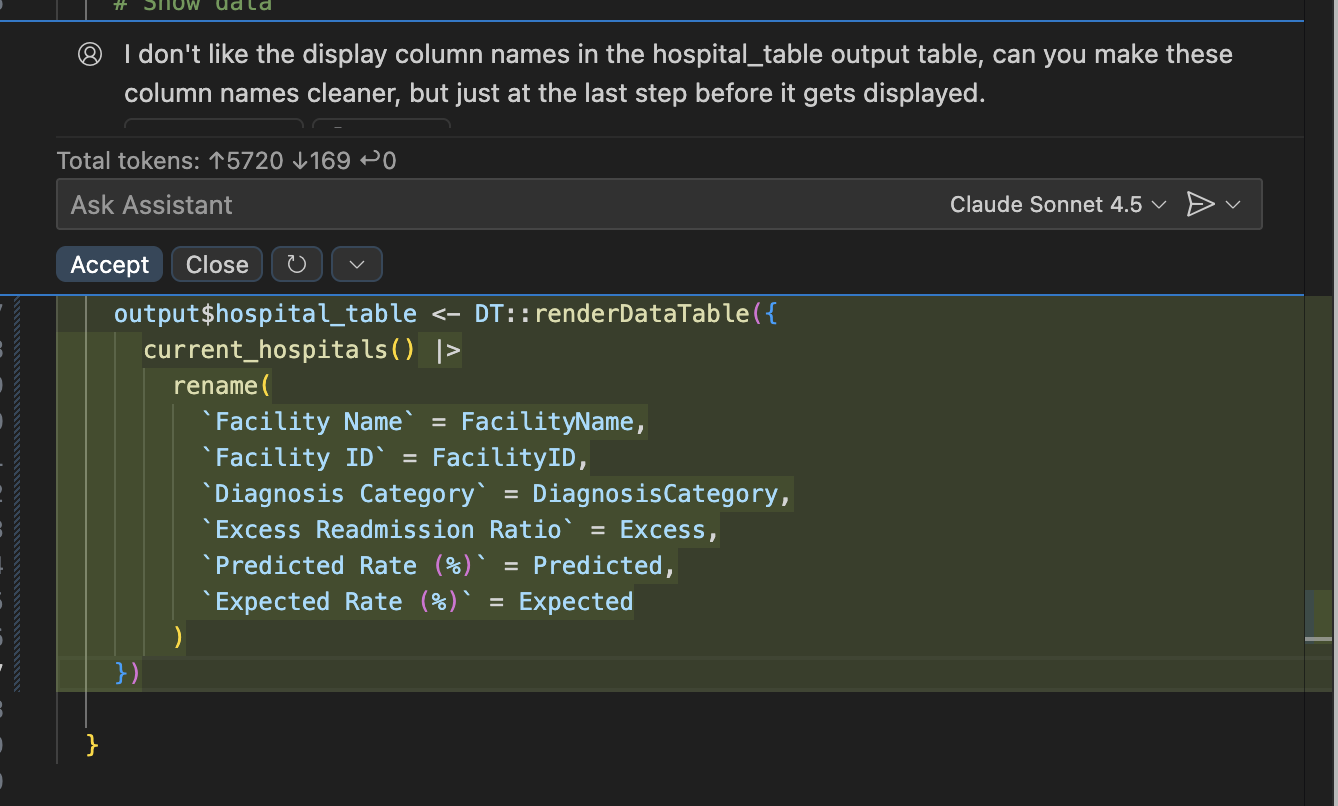Open the Claude Sonnet 4.5 model dropdown
Image resolution: width=1338 pixels, height=806 pixels.
[x=1057, y=204]
